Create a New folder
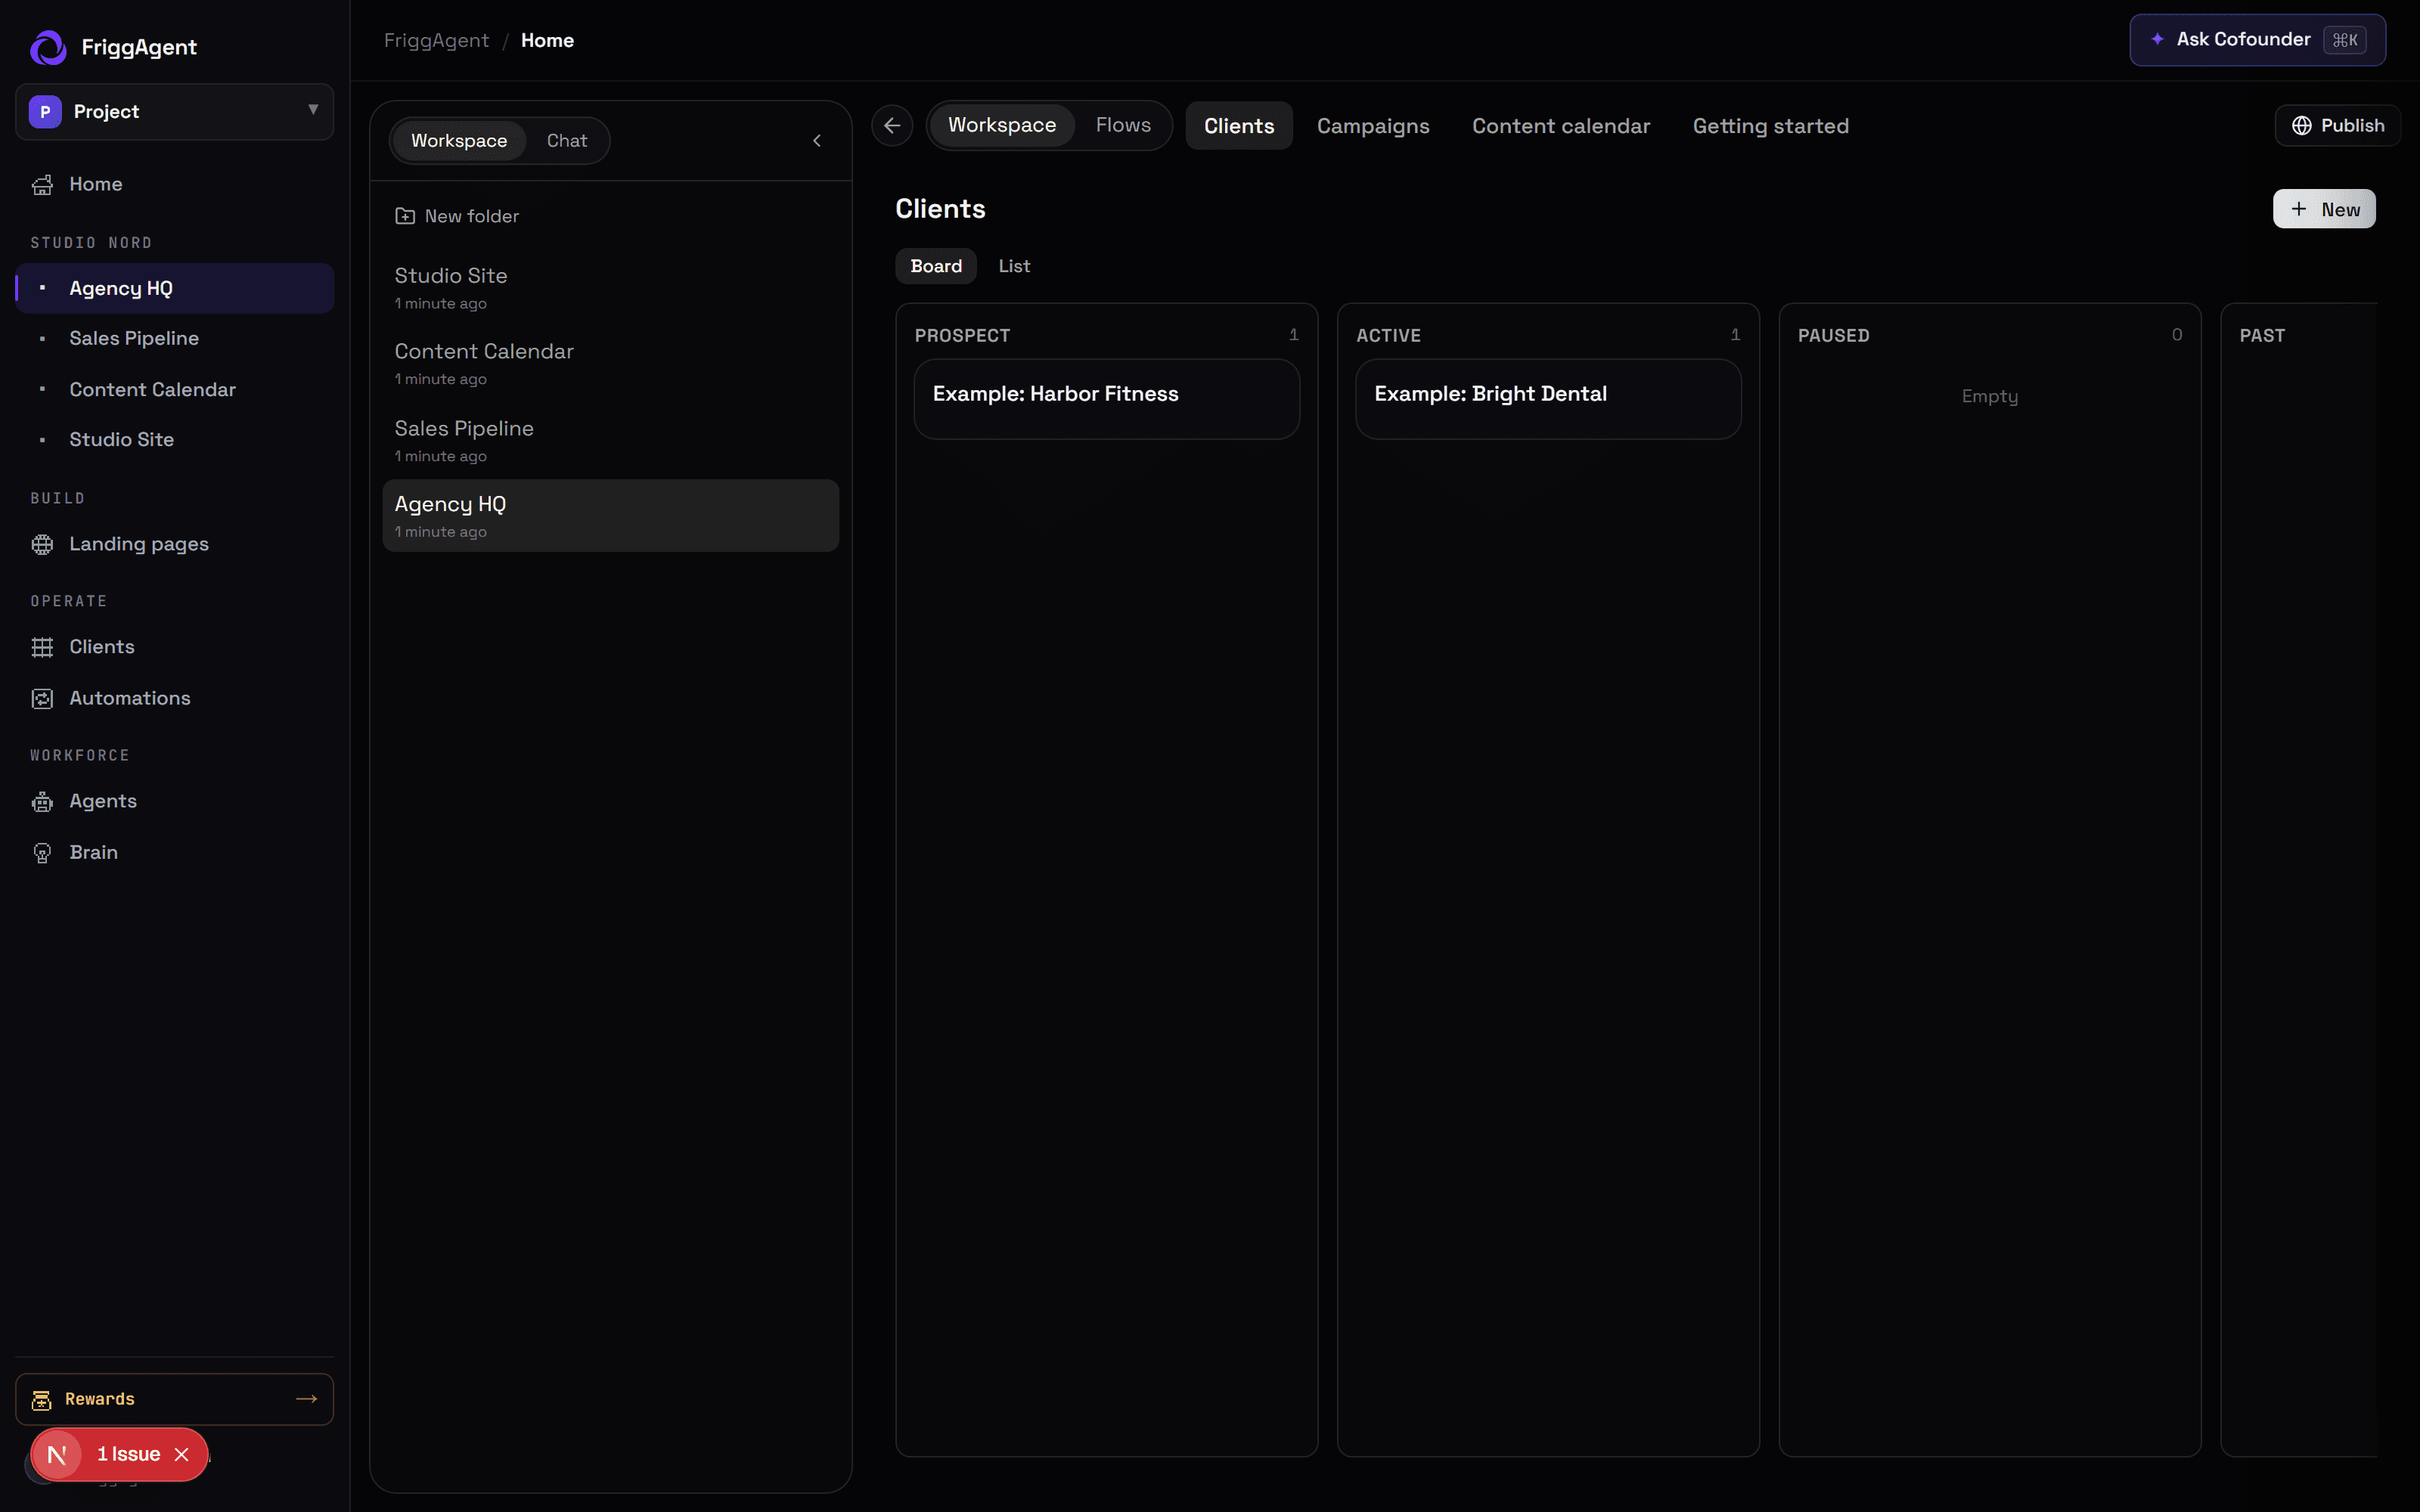This screenshot has width=2420, height=1512. [x=457, y=216]
